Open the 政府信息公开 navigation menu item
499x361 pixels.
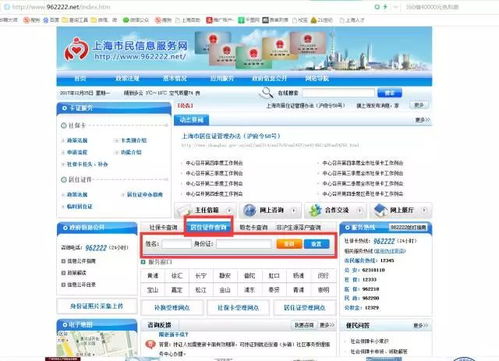click(x=269, y=78)
